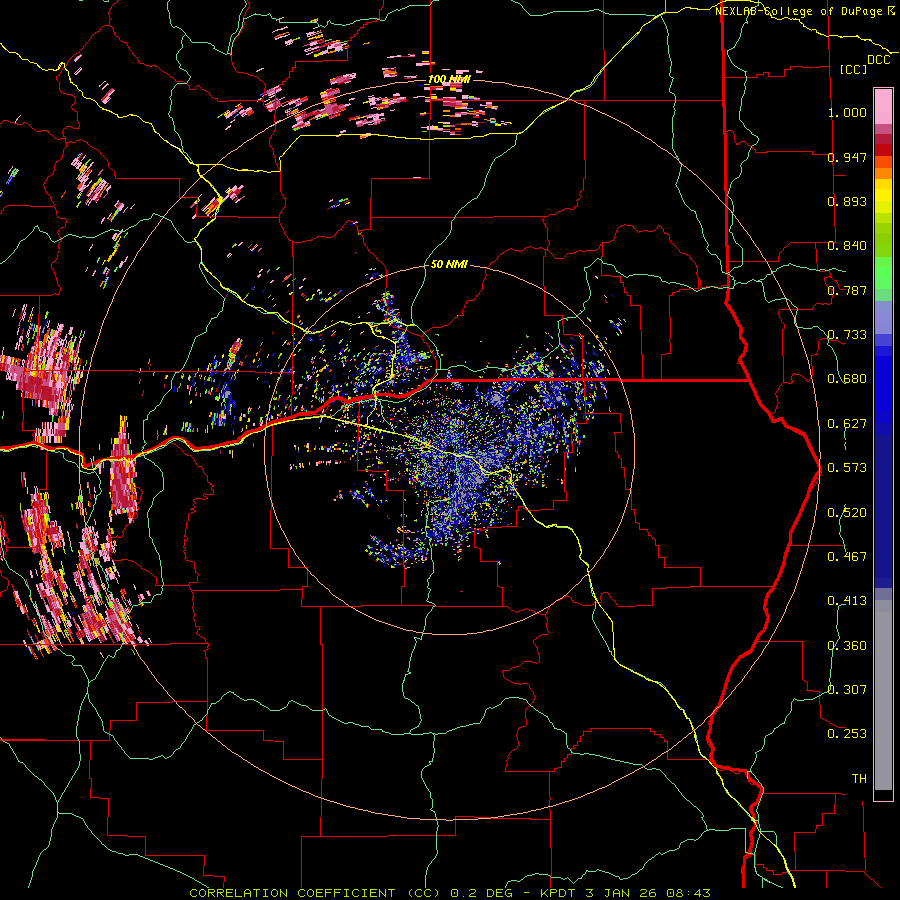Click the KPDT 3 JAN 26 08:43 timestamp
The height and width of the screenshot is (900, 900).
[625, 893]
